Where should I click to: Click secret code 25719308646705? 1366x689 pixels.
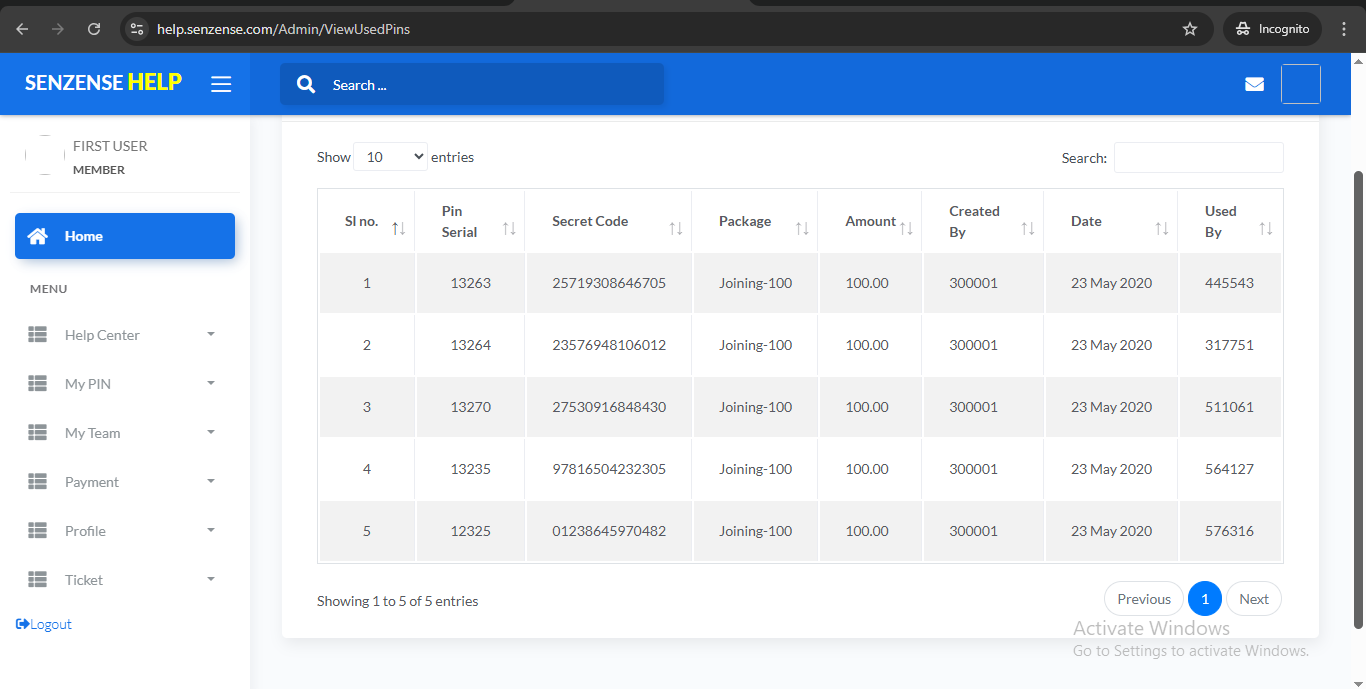point(609,283)
